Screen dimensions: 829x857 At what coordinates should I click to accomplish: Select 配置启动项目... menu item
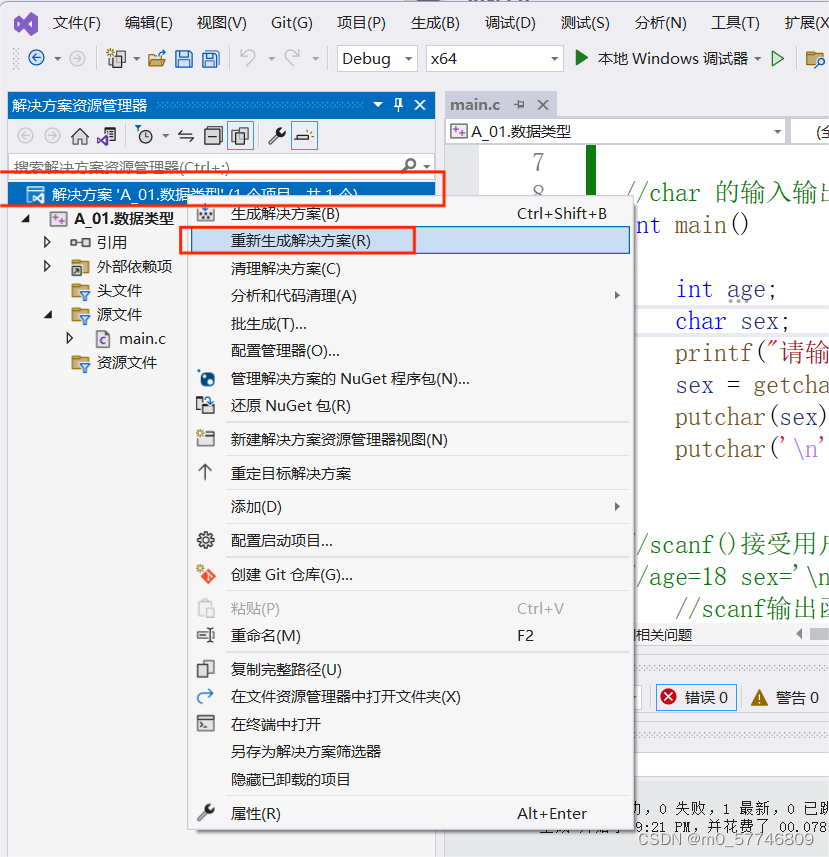coord(410,541)
